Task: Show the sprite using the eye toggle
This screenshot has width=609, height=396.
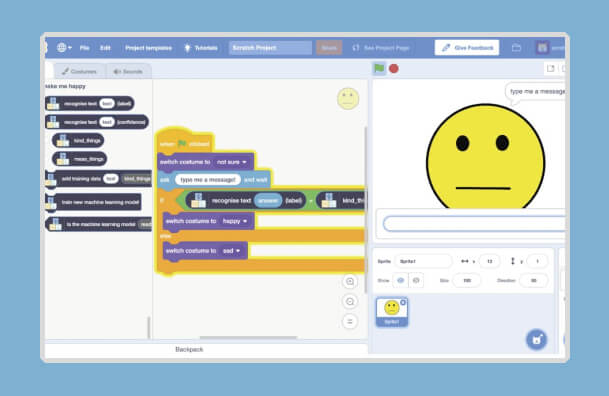Action: [400, 280]
